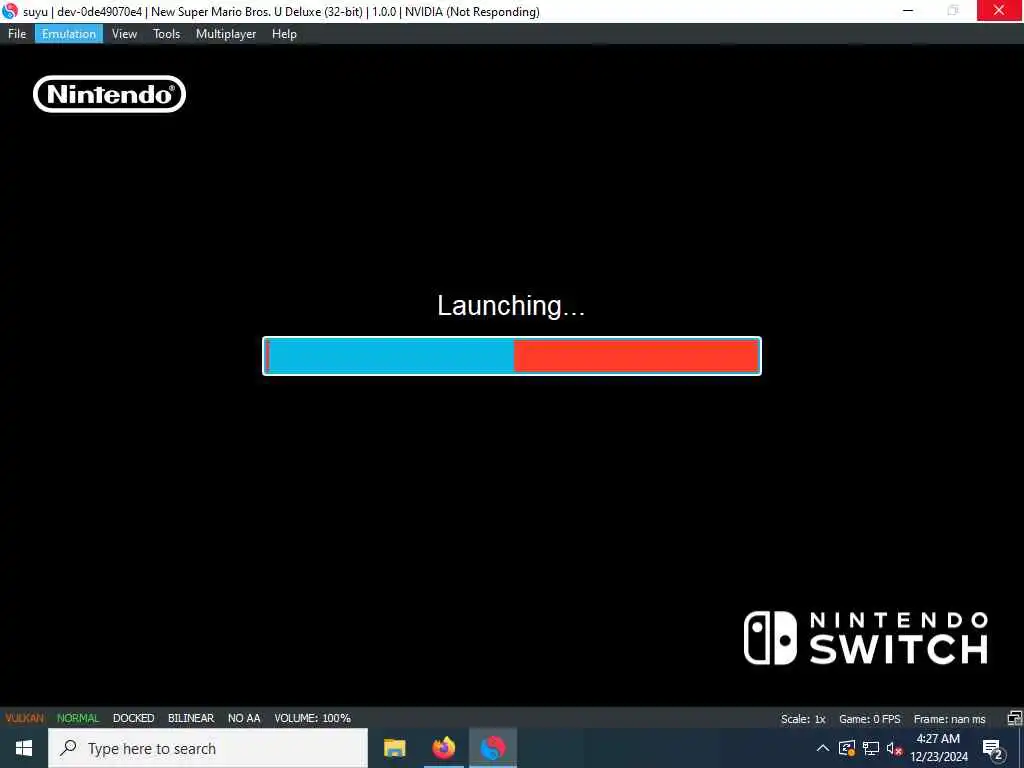Viewport: 1024px width, 768px height.
Task: Click the muted volume tray icon
Action: point(894,748)
